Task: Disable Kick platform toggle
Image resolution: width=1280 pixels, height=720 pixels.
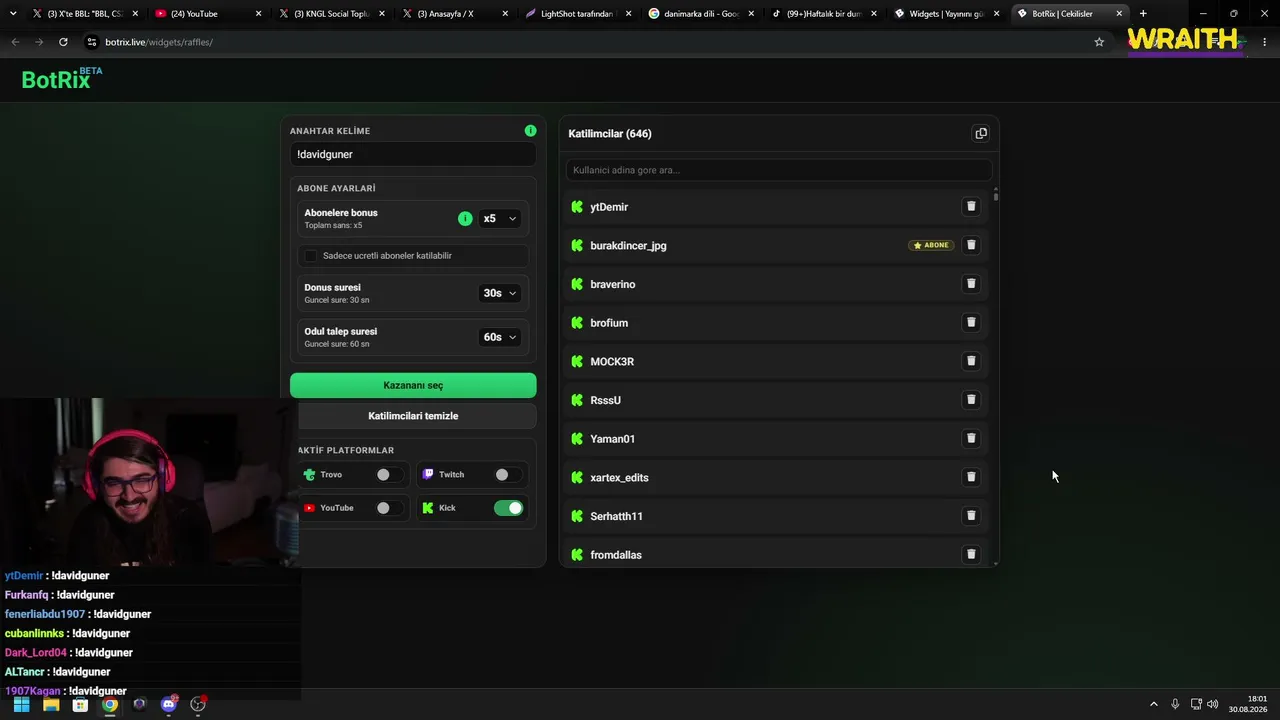Action: (508, 508)
